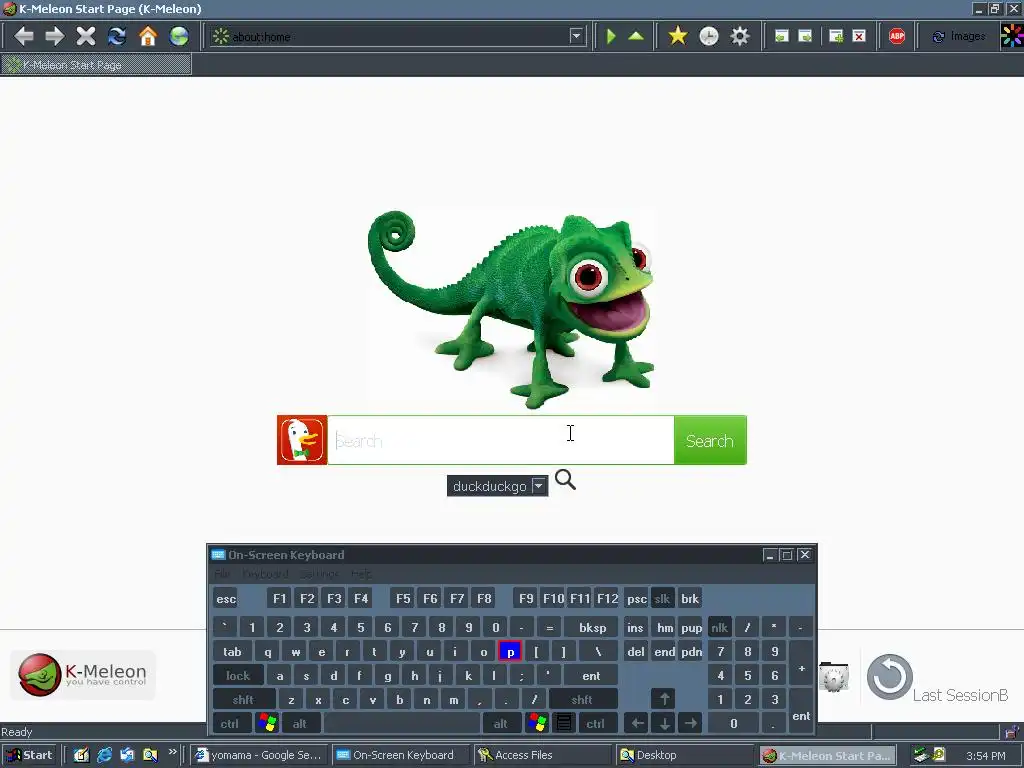Toggle the left shft key
Image resolution: width=1024 pixels, height=768 pixels.
244,699
